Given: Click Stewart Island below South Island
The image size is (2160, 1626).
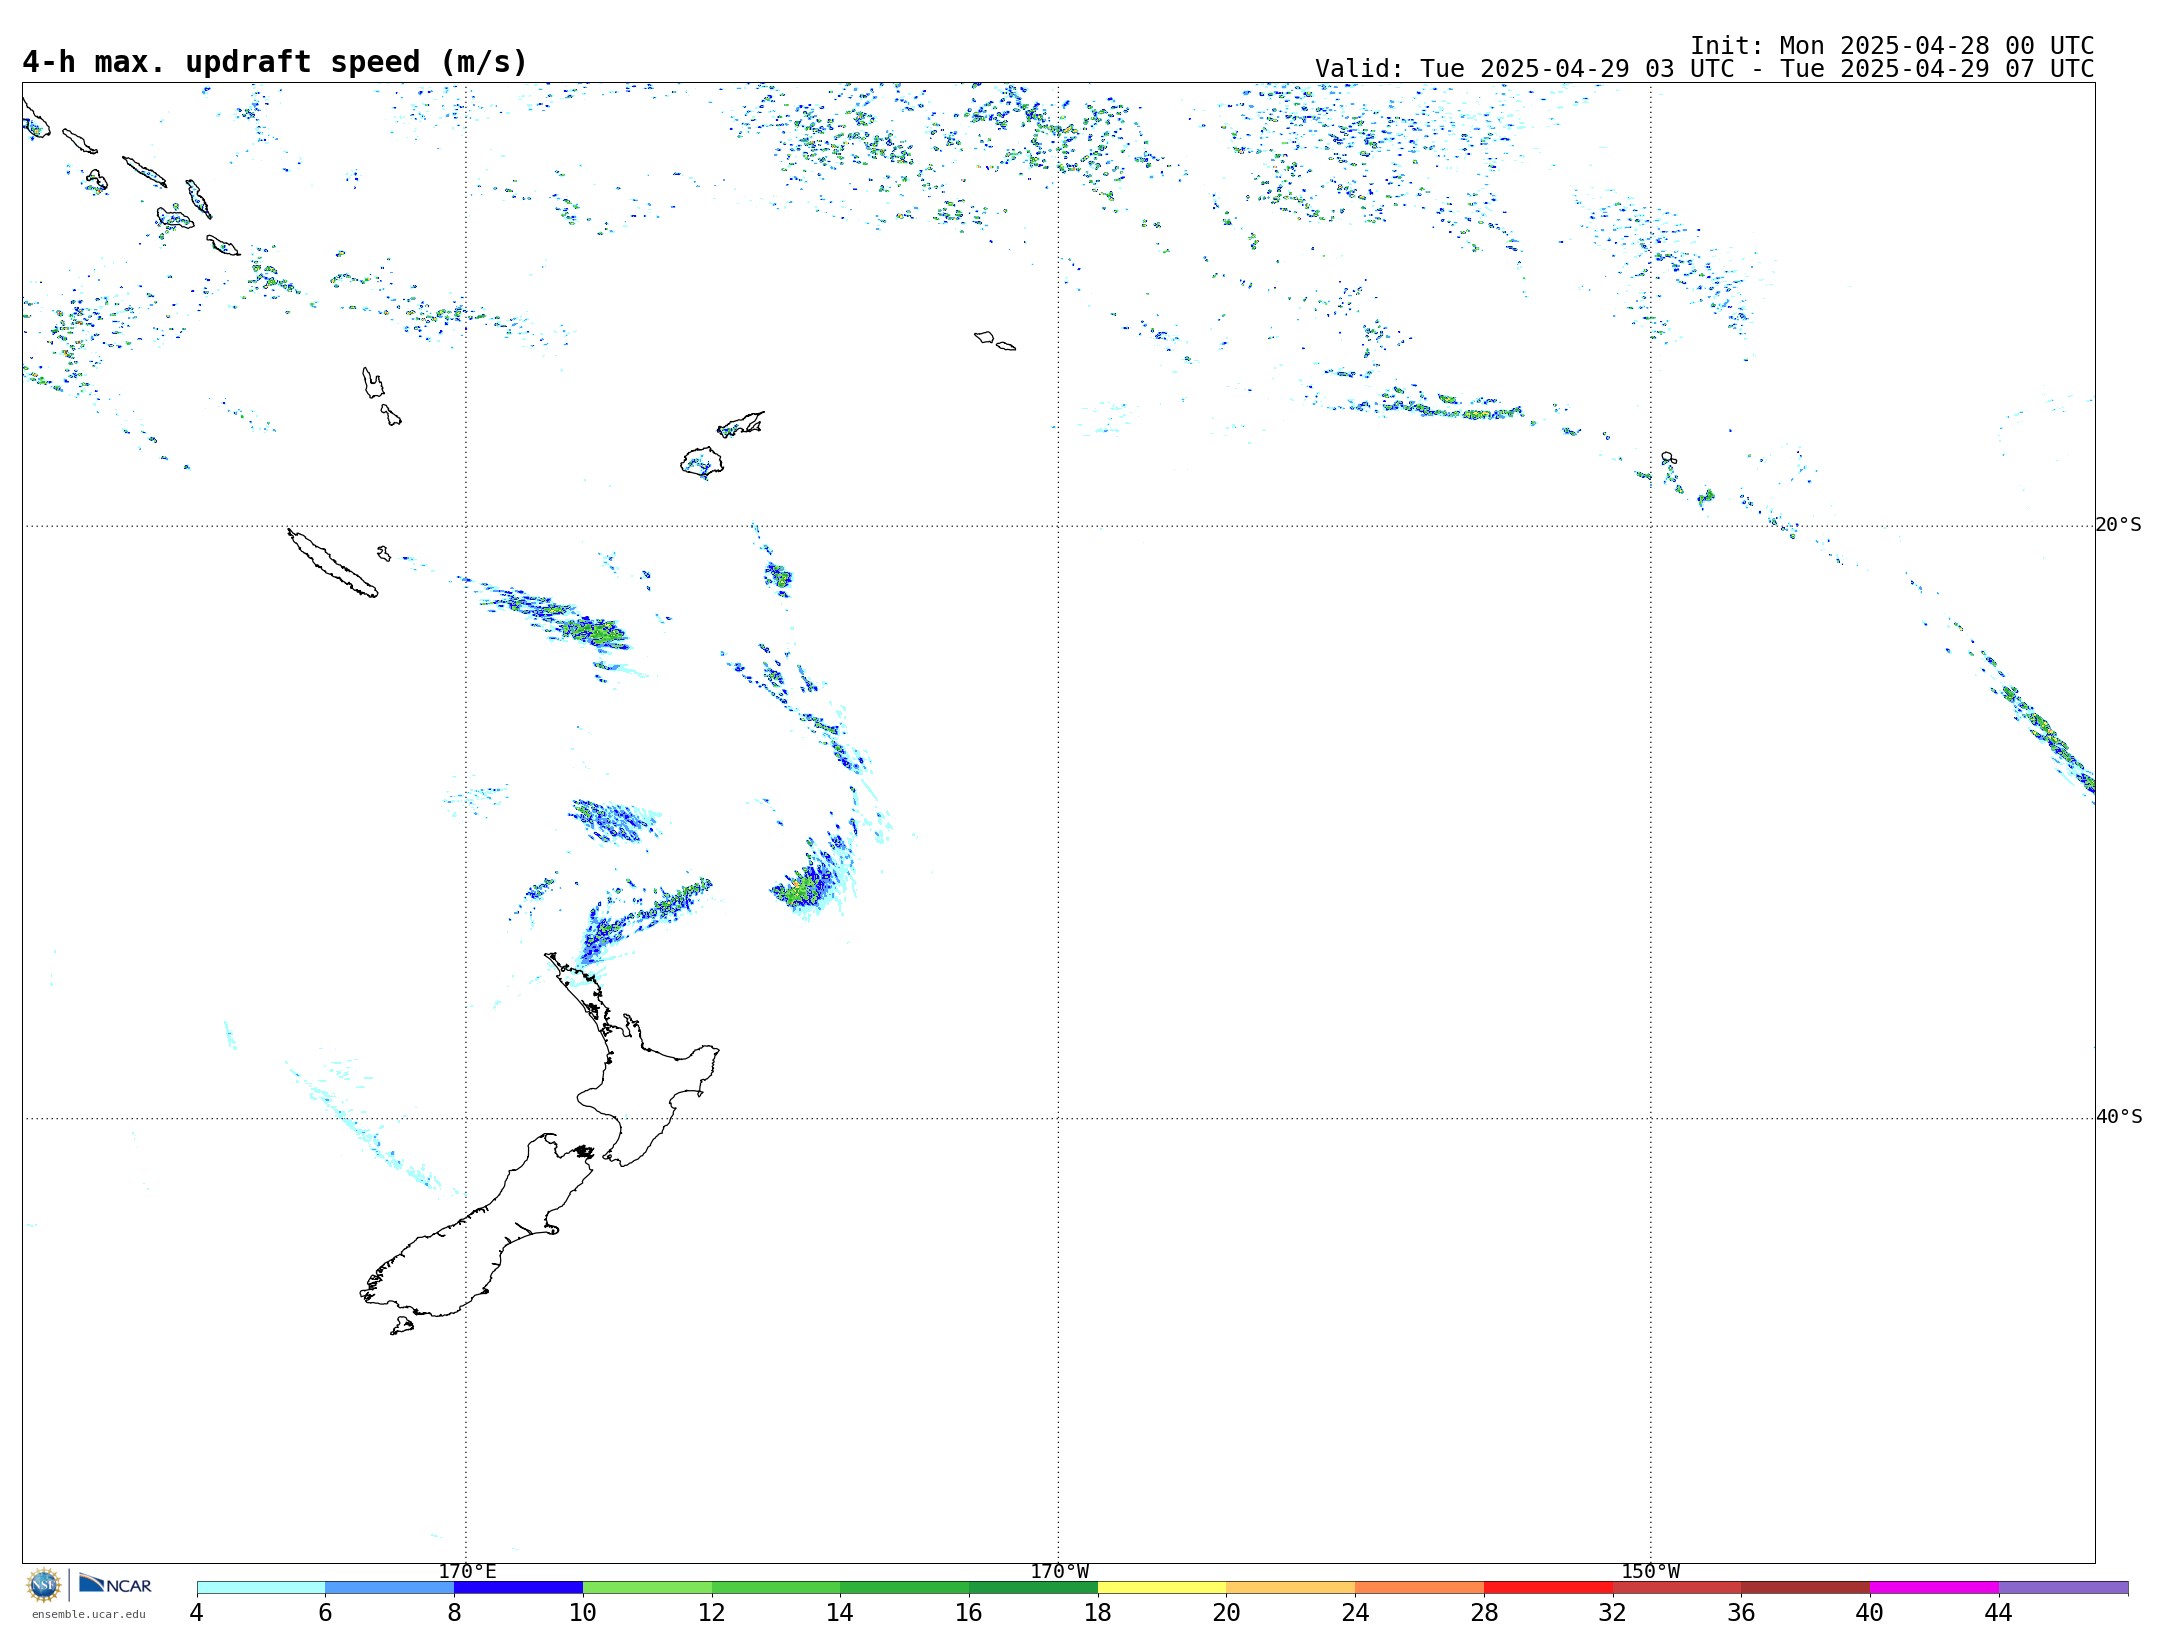Looking at the screenshot, I should tap(402, 1326).
